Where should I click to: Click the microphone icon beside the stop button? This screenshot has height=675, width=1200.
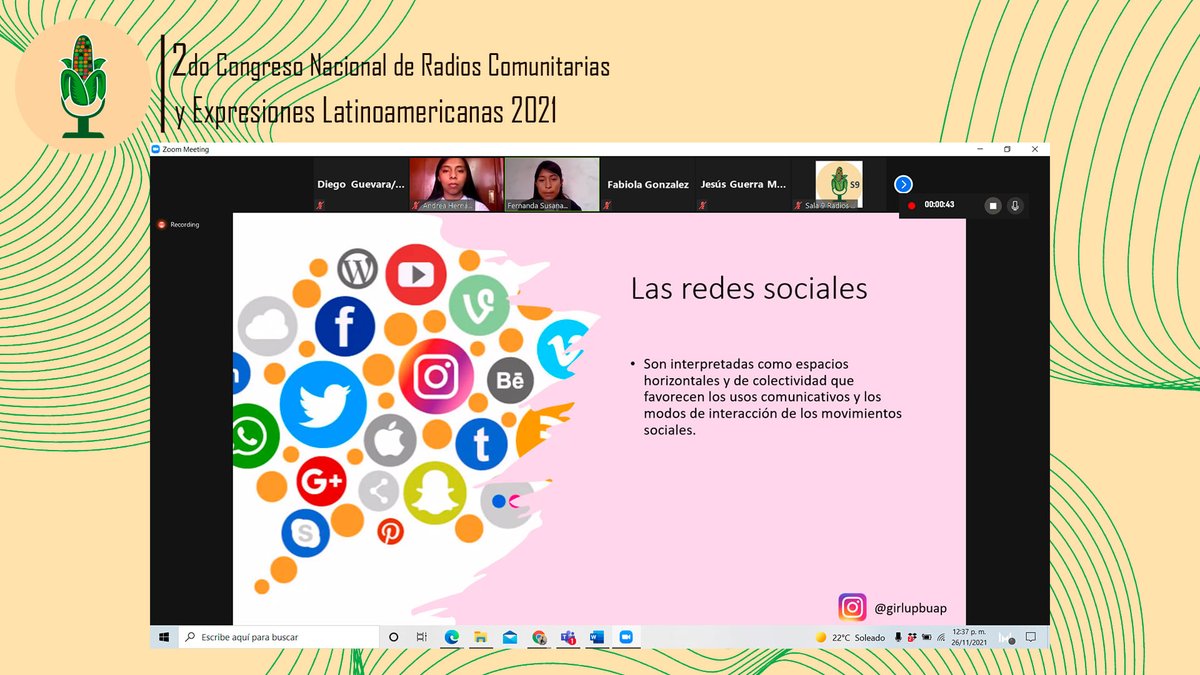point(1015,205)
